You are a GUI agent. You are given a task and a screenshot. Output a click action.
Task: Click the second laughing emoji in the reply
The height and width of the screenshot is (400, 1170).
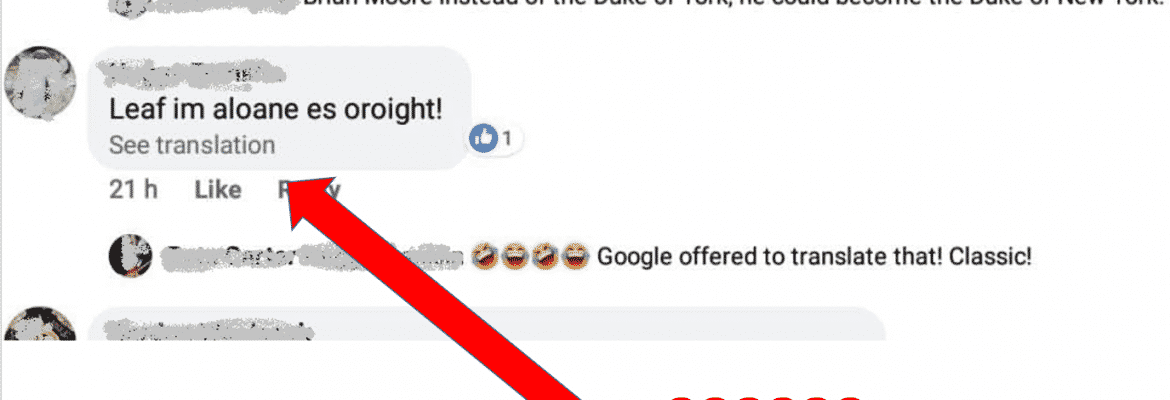pyautogui.click(x=514, y=257)
